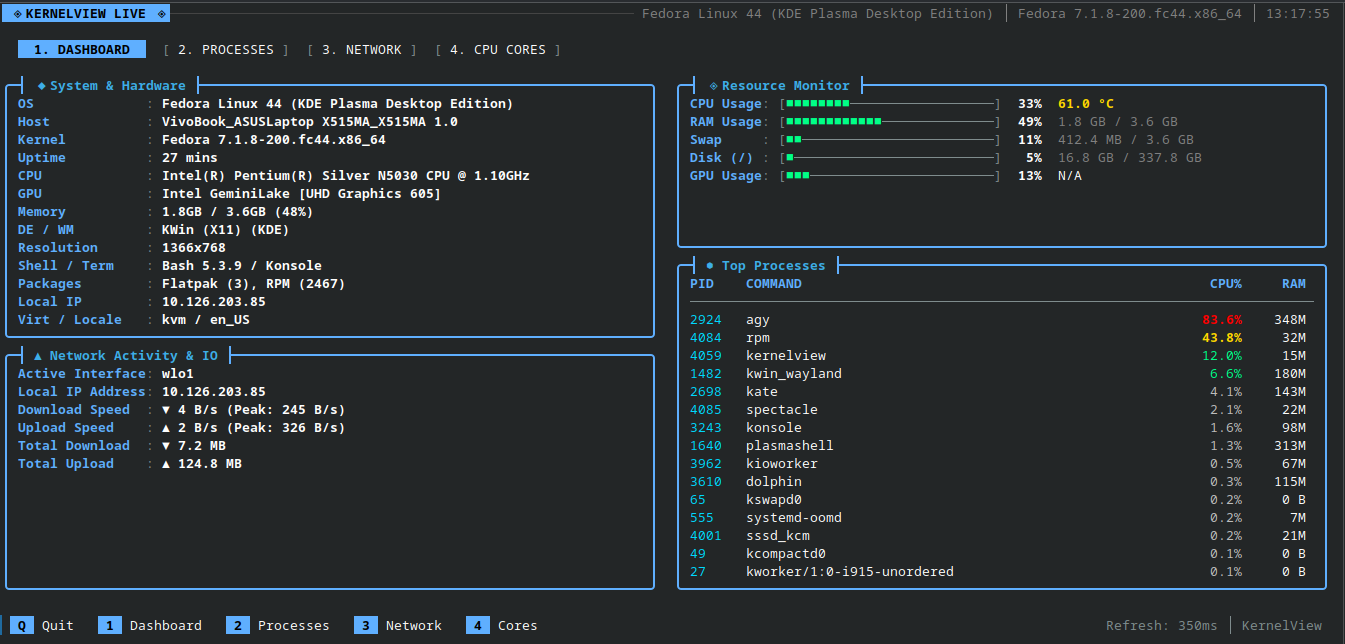1345x644 pixels.
Task: Click the 83.6% CPU value for agy
Action: click(x=1222, y=319)
